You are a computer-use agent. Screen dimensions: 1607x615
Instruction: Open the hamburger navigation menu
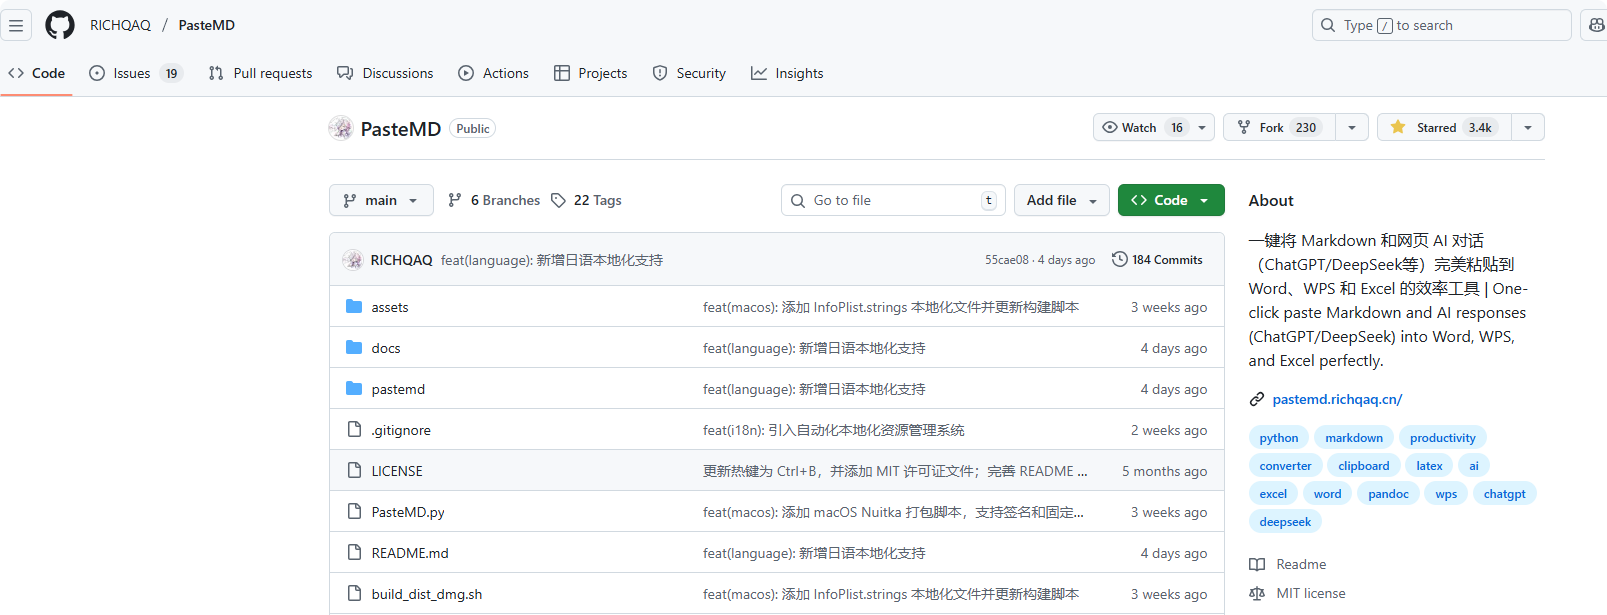point(16,25)
